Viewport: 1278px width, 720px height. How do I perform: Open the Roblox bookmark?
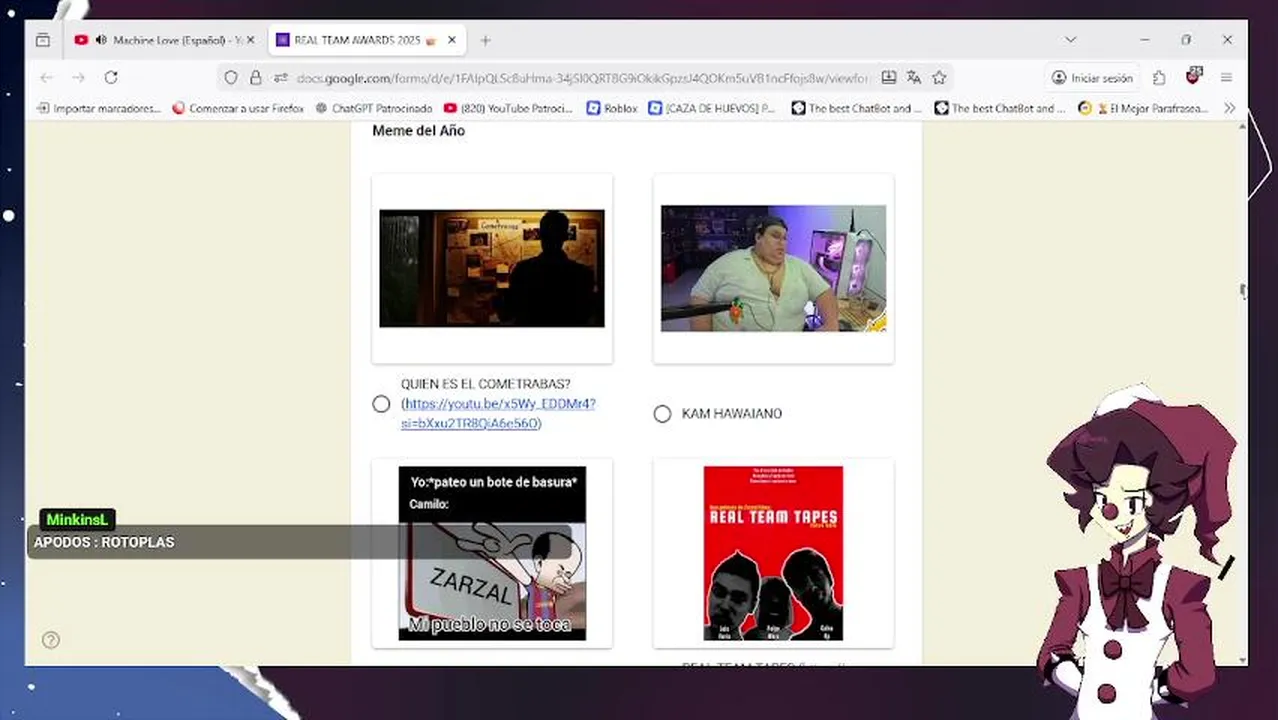(612, 108)
